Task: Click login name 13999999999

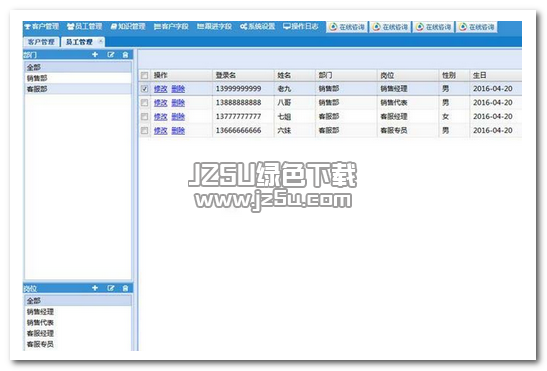Action: tap(238, 89)
